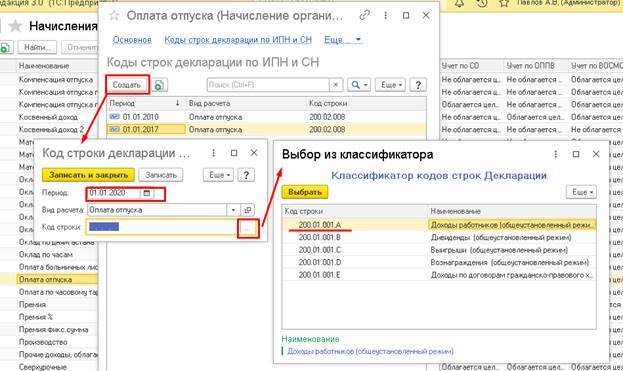Switch to the Основное tab
Screen dimensions: 623x371
[132, 40]
